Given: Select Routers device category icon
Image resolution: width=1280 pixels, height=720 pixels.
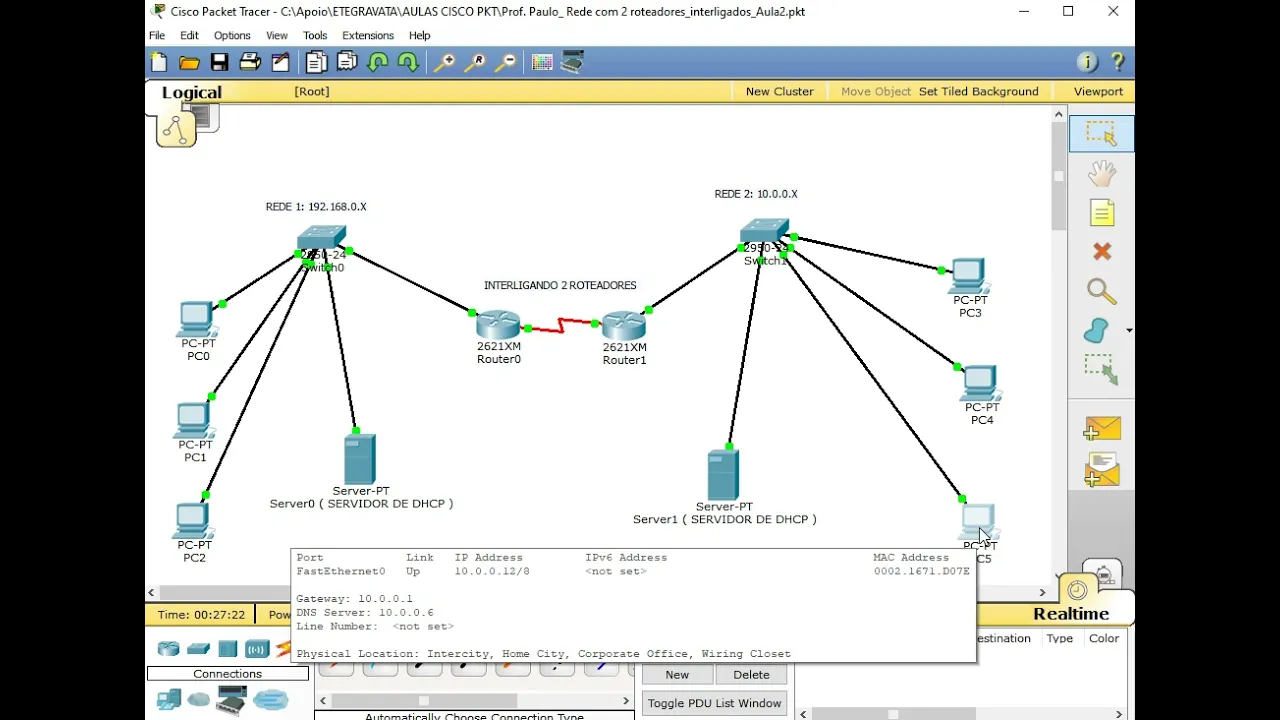Looking at the screenshot, I should click(168, 648).
